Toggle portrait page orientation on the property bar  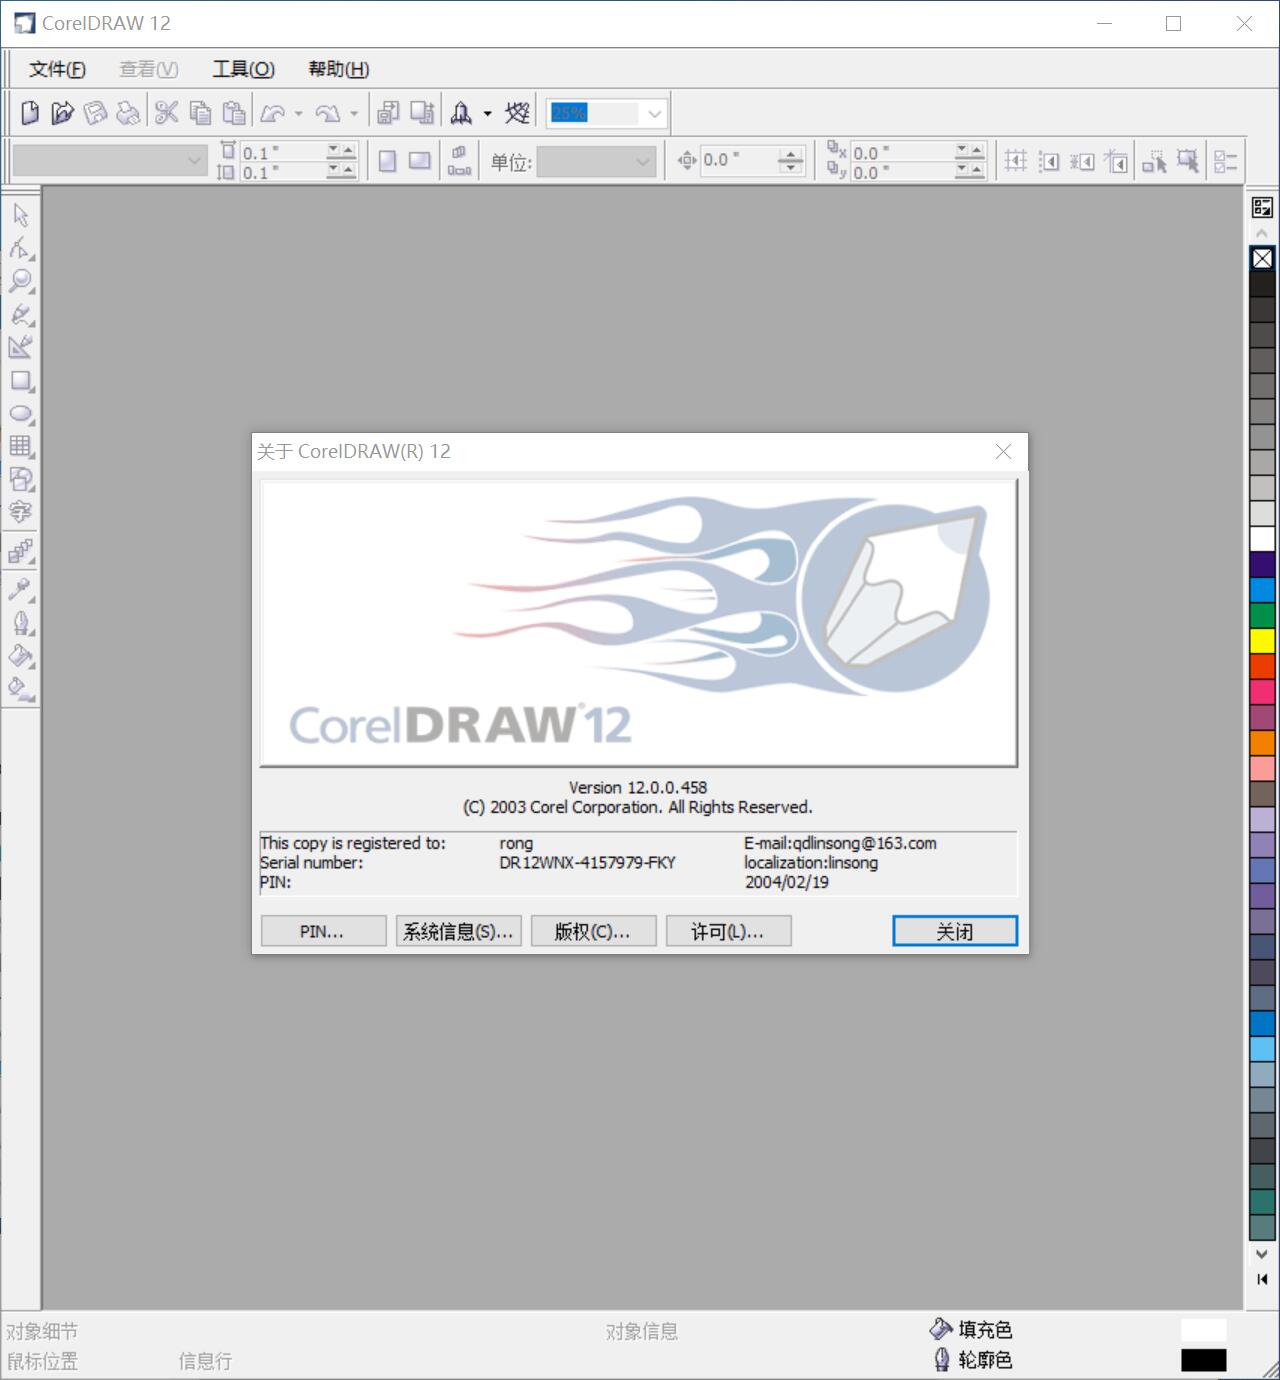(388, 160)
